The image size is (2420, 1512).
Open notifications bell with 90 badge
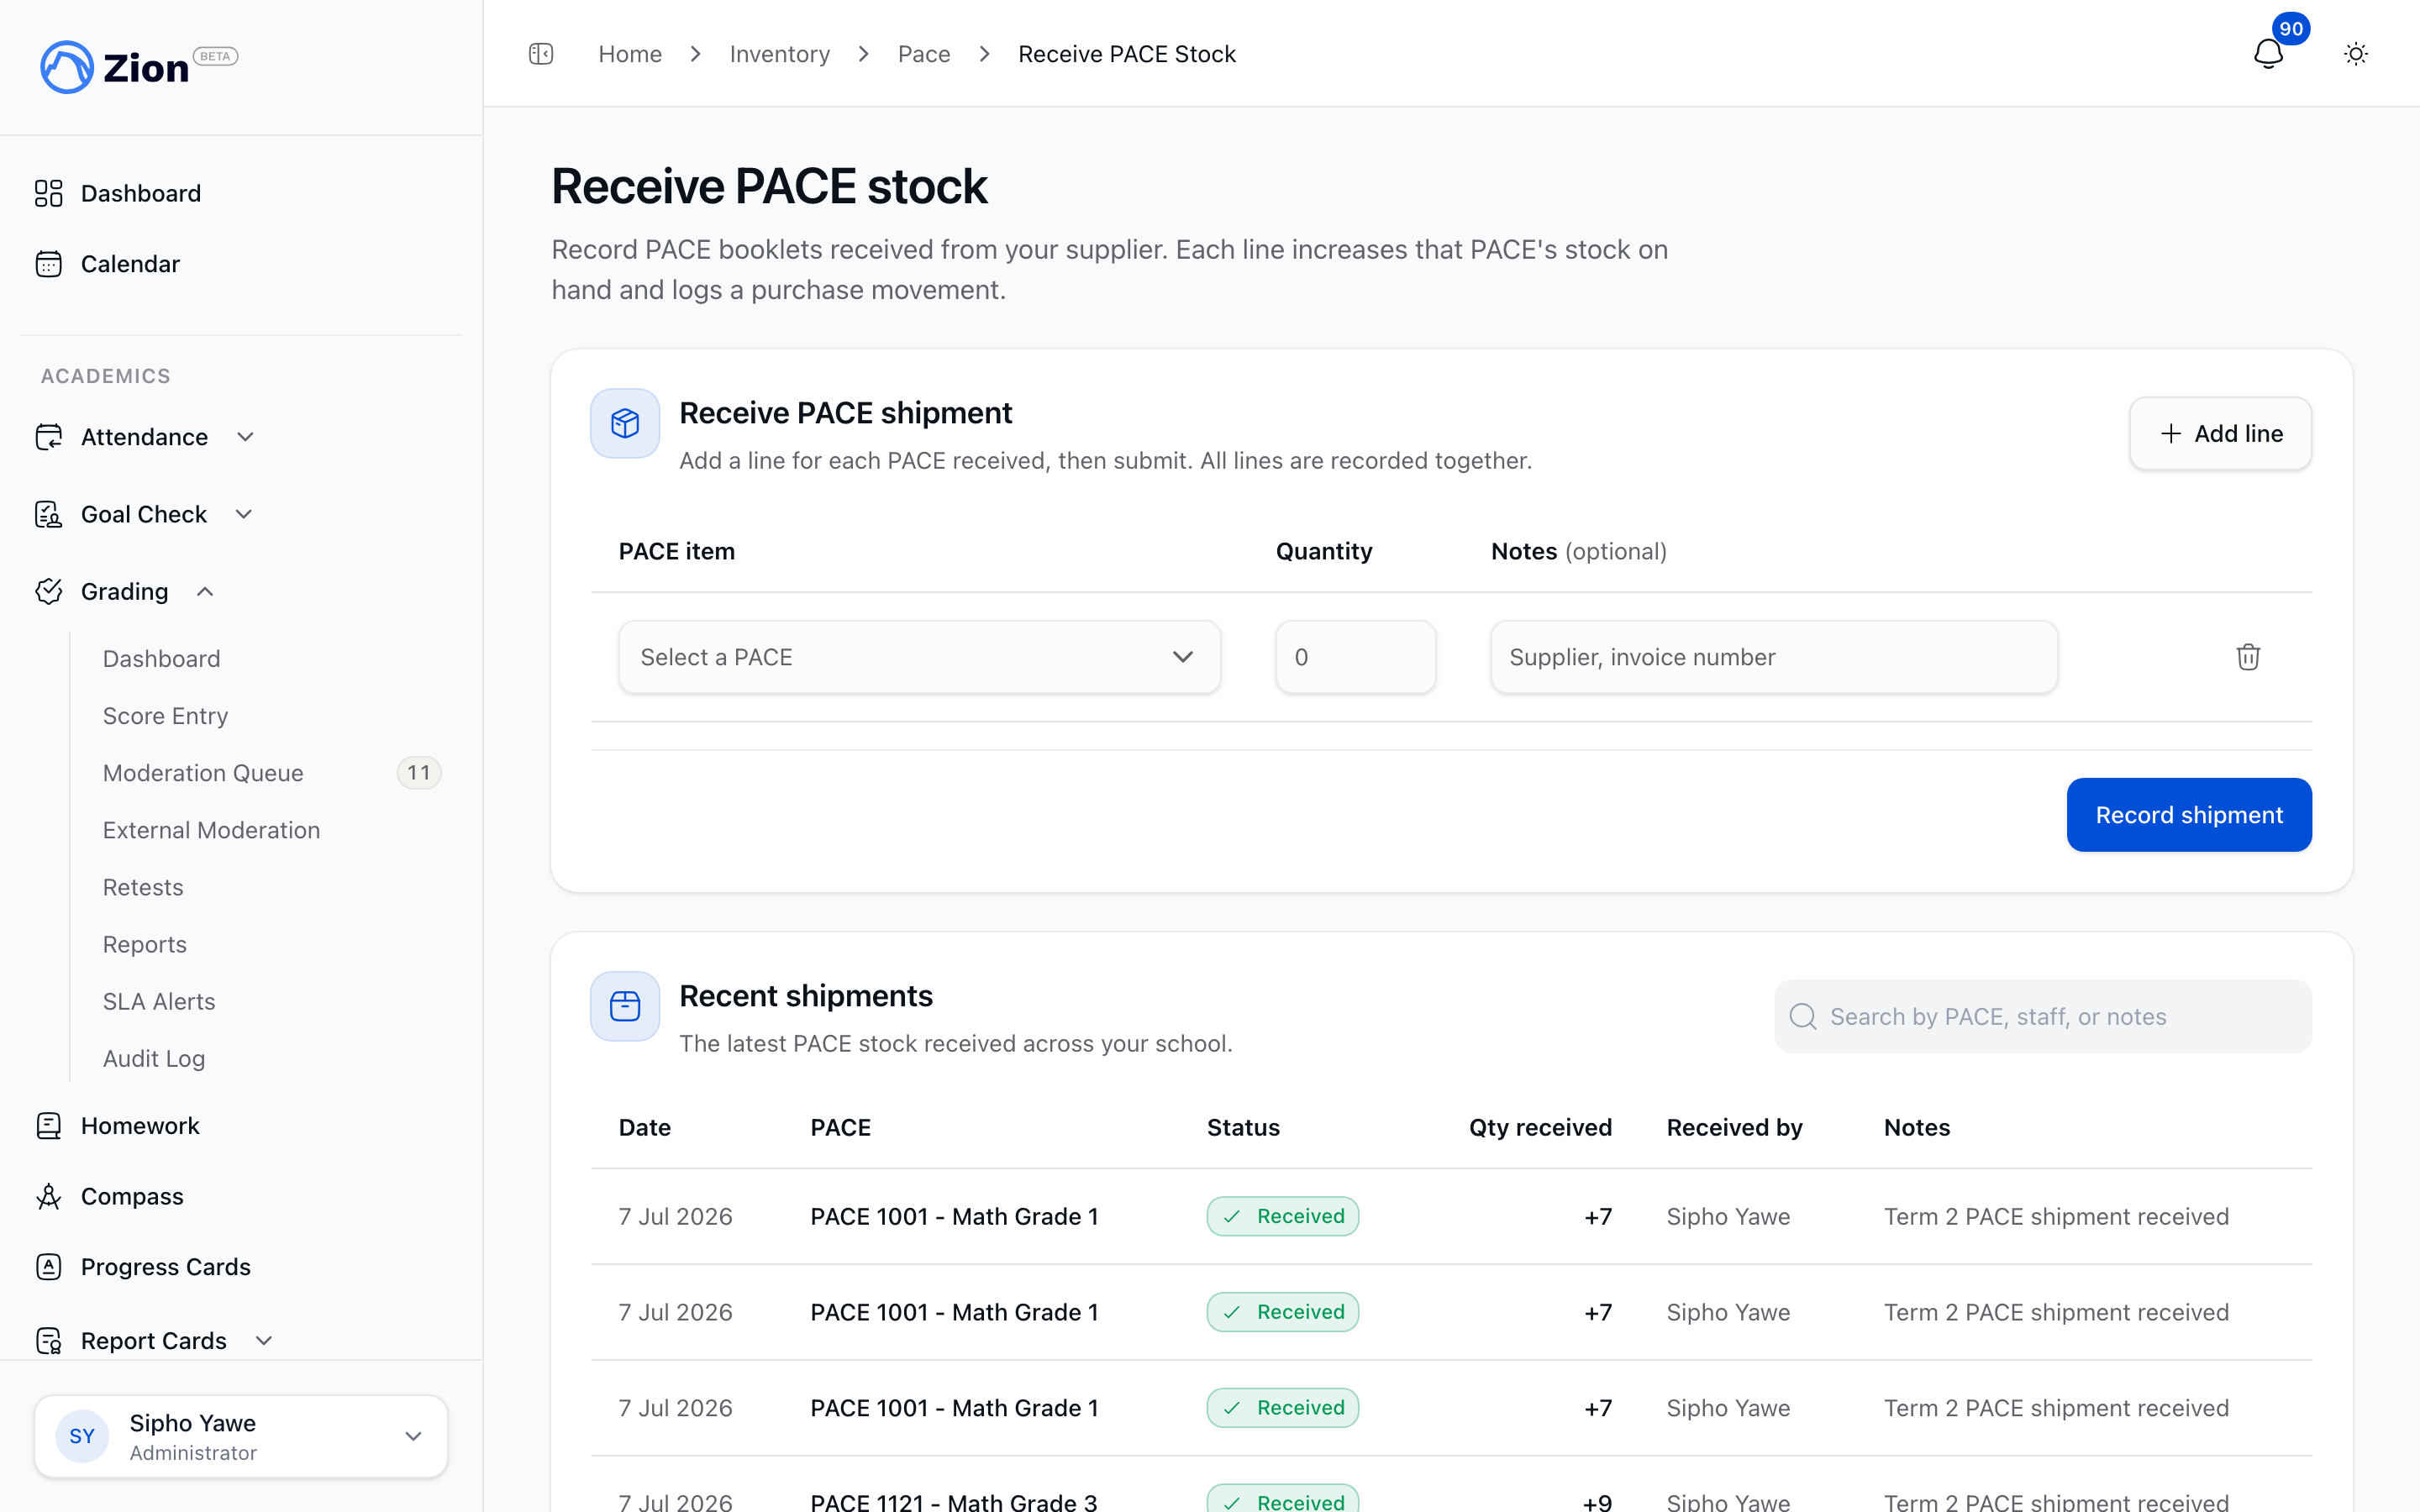coord(2268,54)
